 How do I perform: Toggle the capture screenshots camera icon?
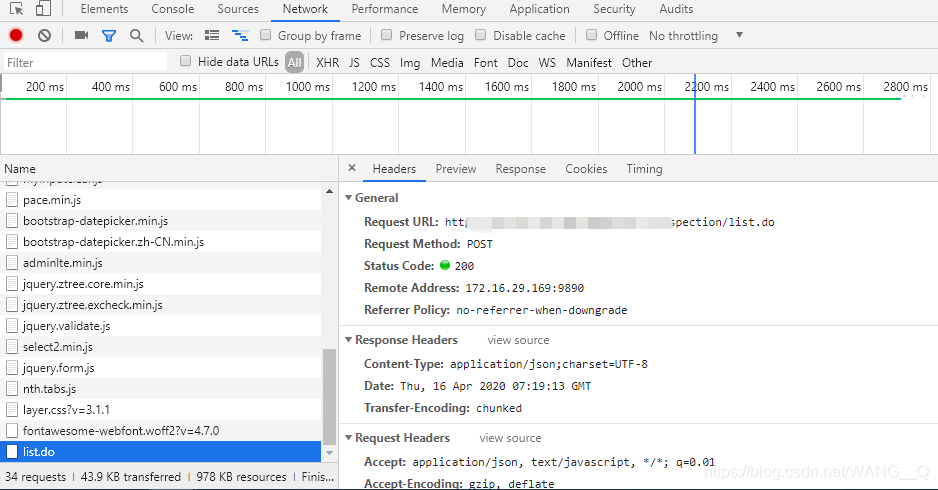(82, 35)
